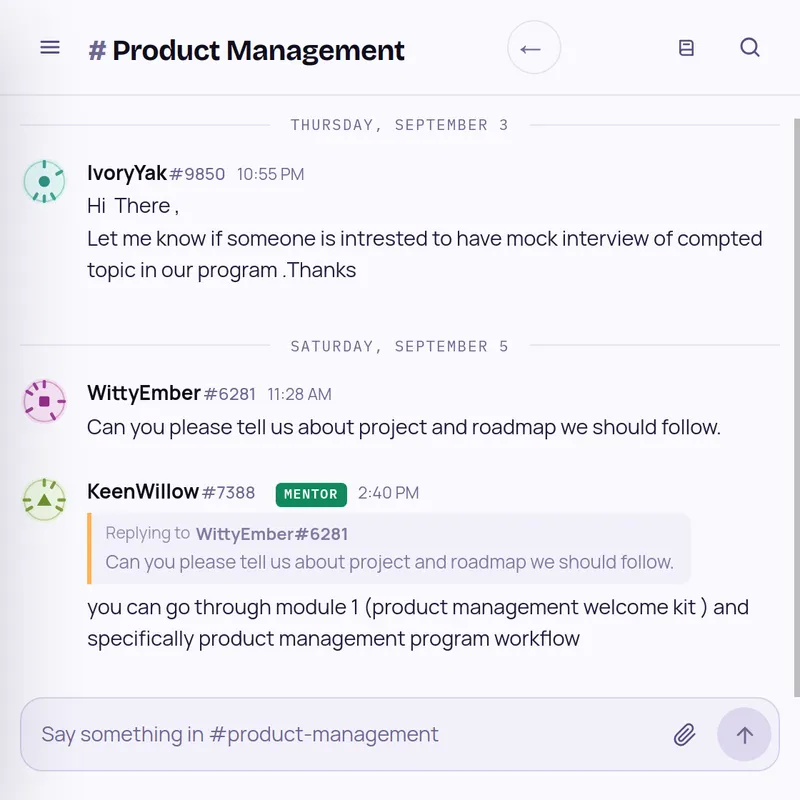Click the message list scrollbar

(x=796, y=407)
